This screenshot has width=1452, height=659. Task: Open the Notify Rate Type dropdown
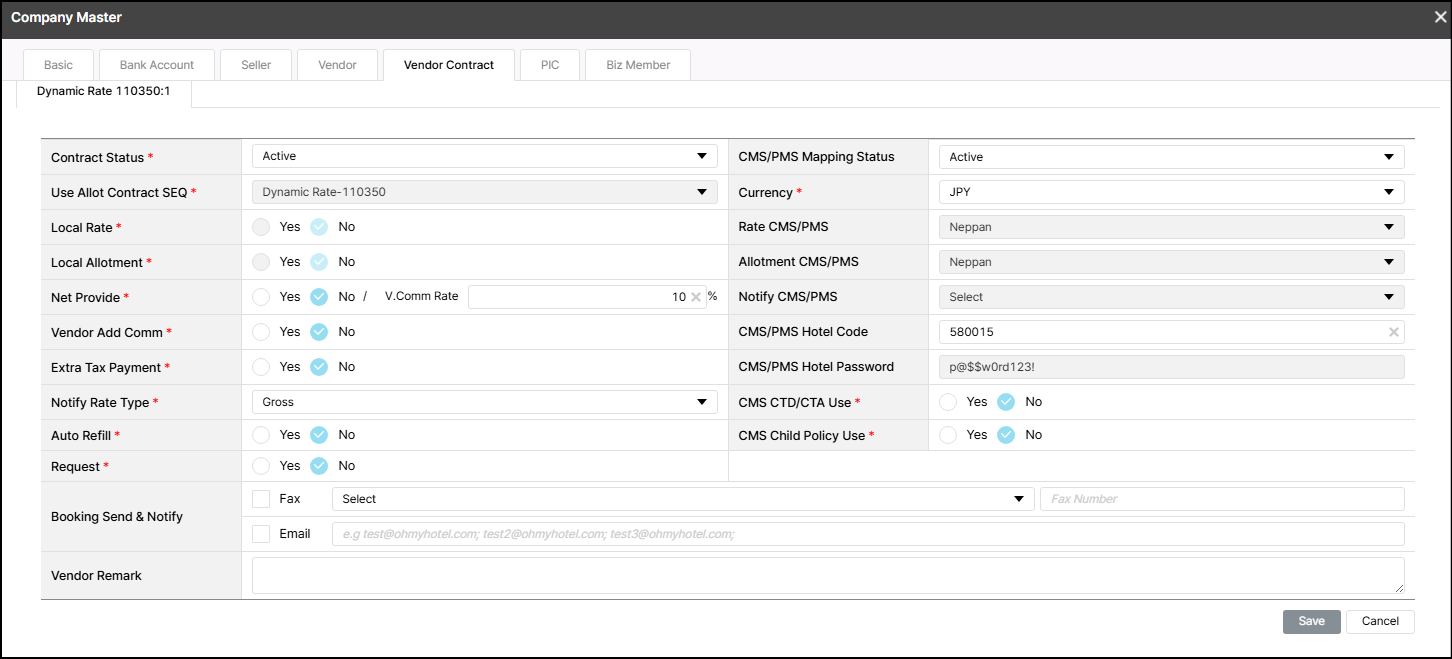pos(484,402)
